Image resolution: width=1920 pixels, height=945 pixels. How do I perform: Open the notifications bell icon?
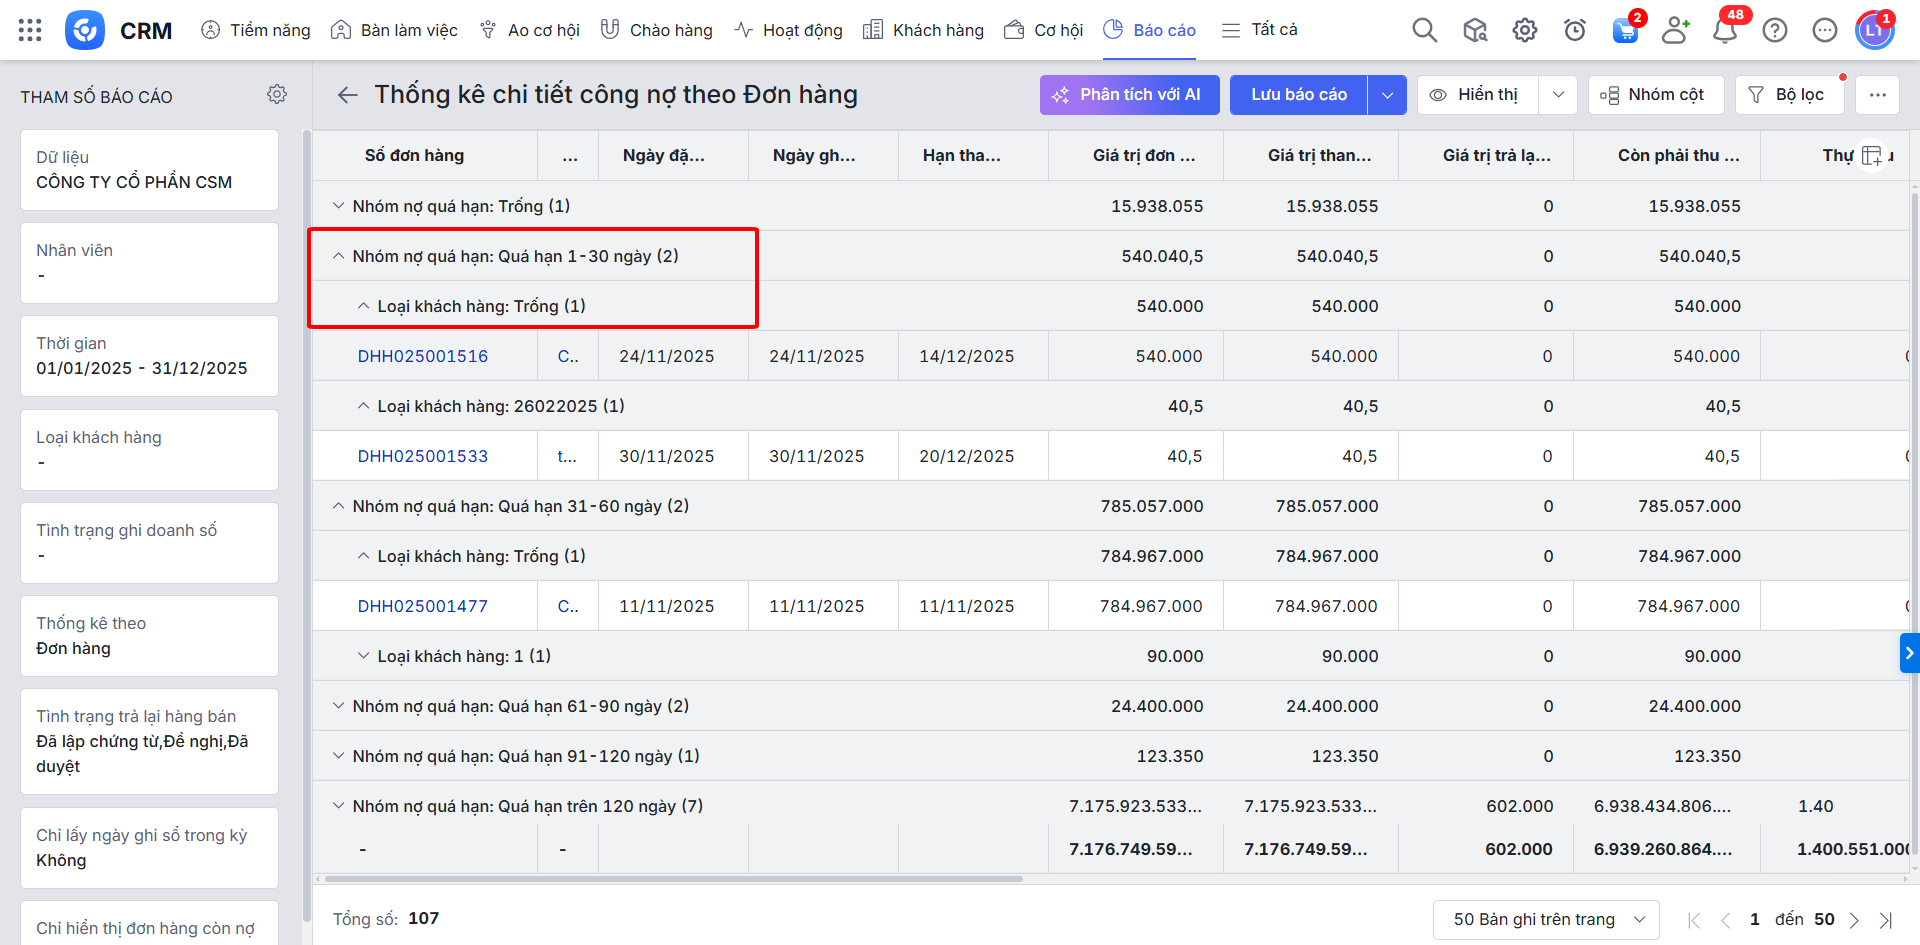(x=1724, y=30)
